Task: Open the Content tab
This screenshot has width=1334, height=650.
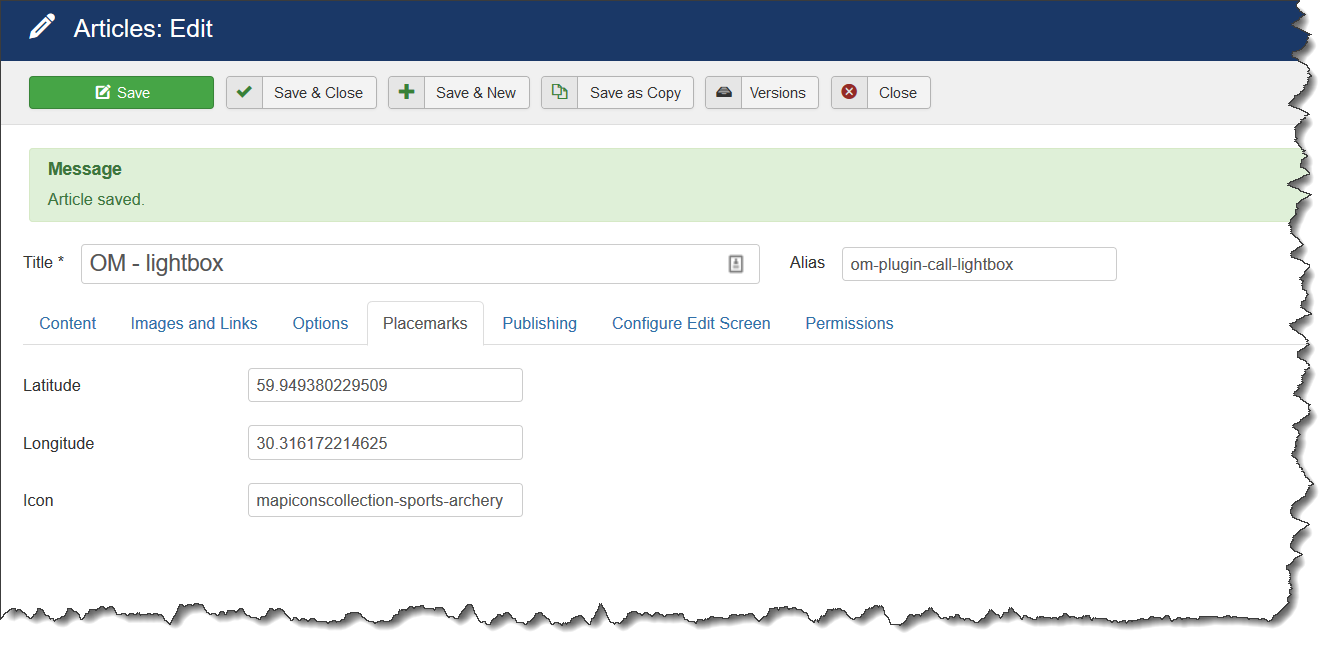Action: pos(68,323)
